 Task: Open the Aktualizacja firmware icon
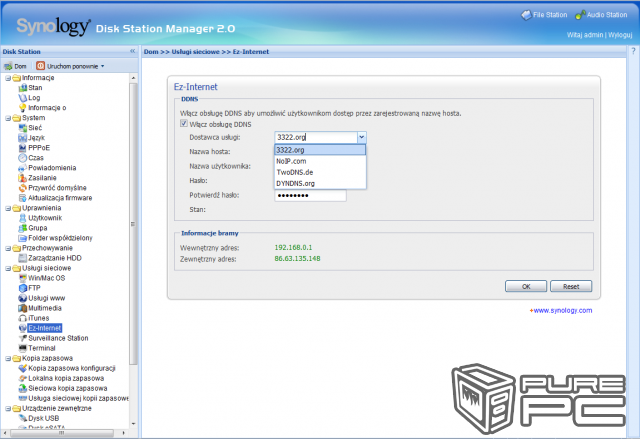tap(23, 198)
